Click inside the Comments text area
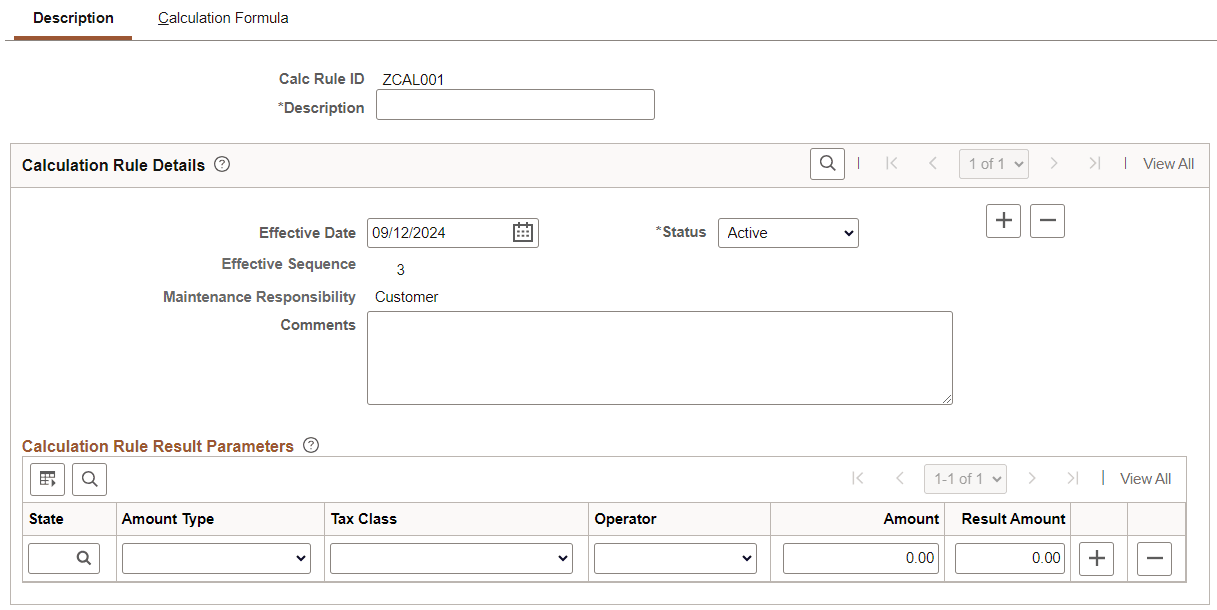The image size is (1217, 610). click(x=660, y=358)
